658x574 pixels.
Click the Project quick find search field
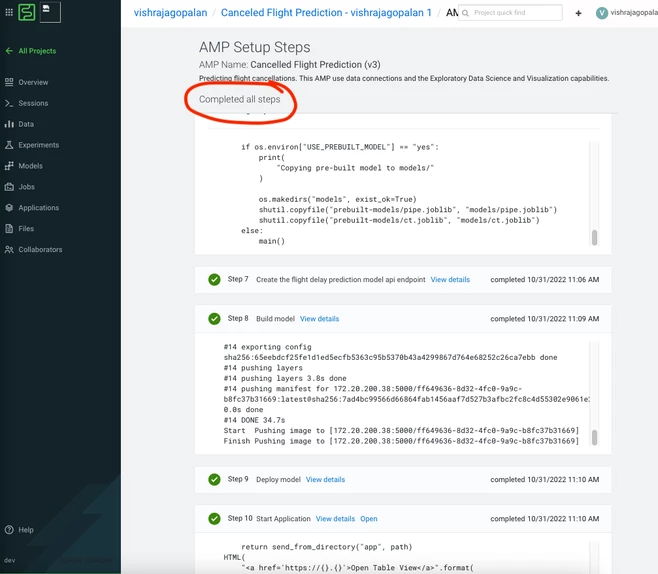tap(510, 13)
